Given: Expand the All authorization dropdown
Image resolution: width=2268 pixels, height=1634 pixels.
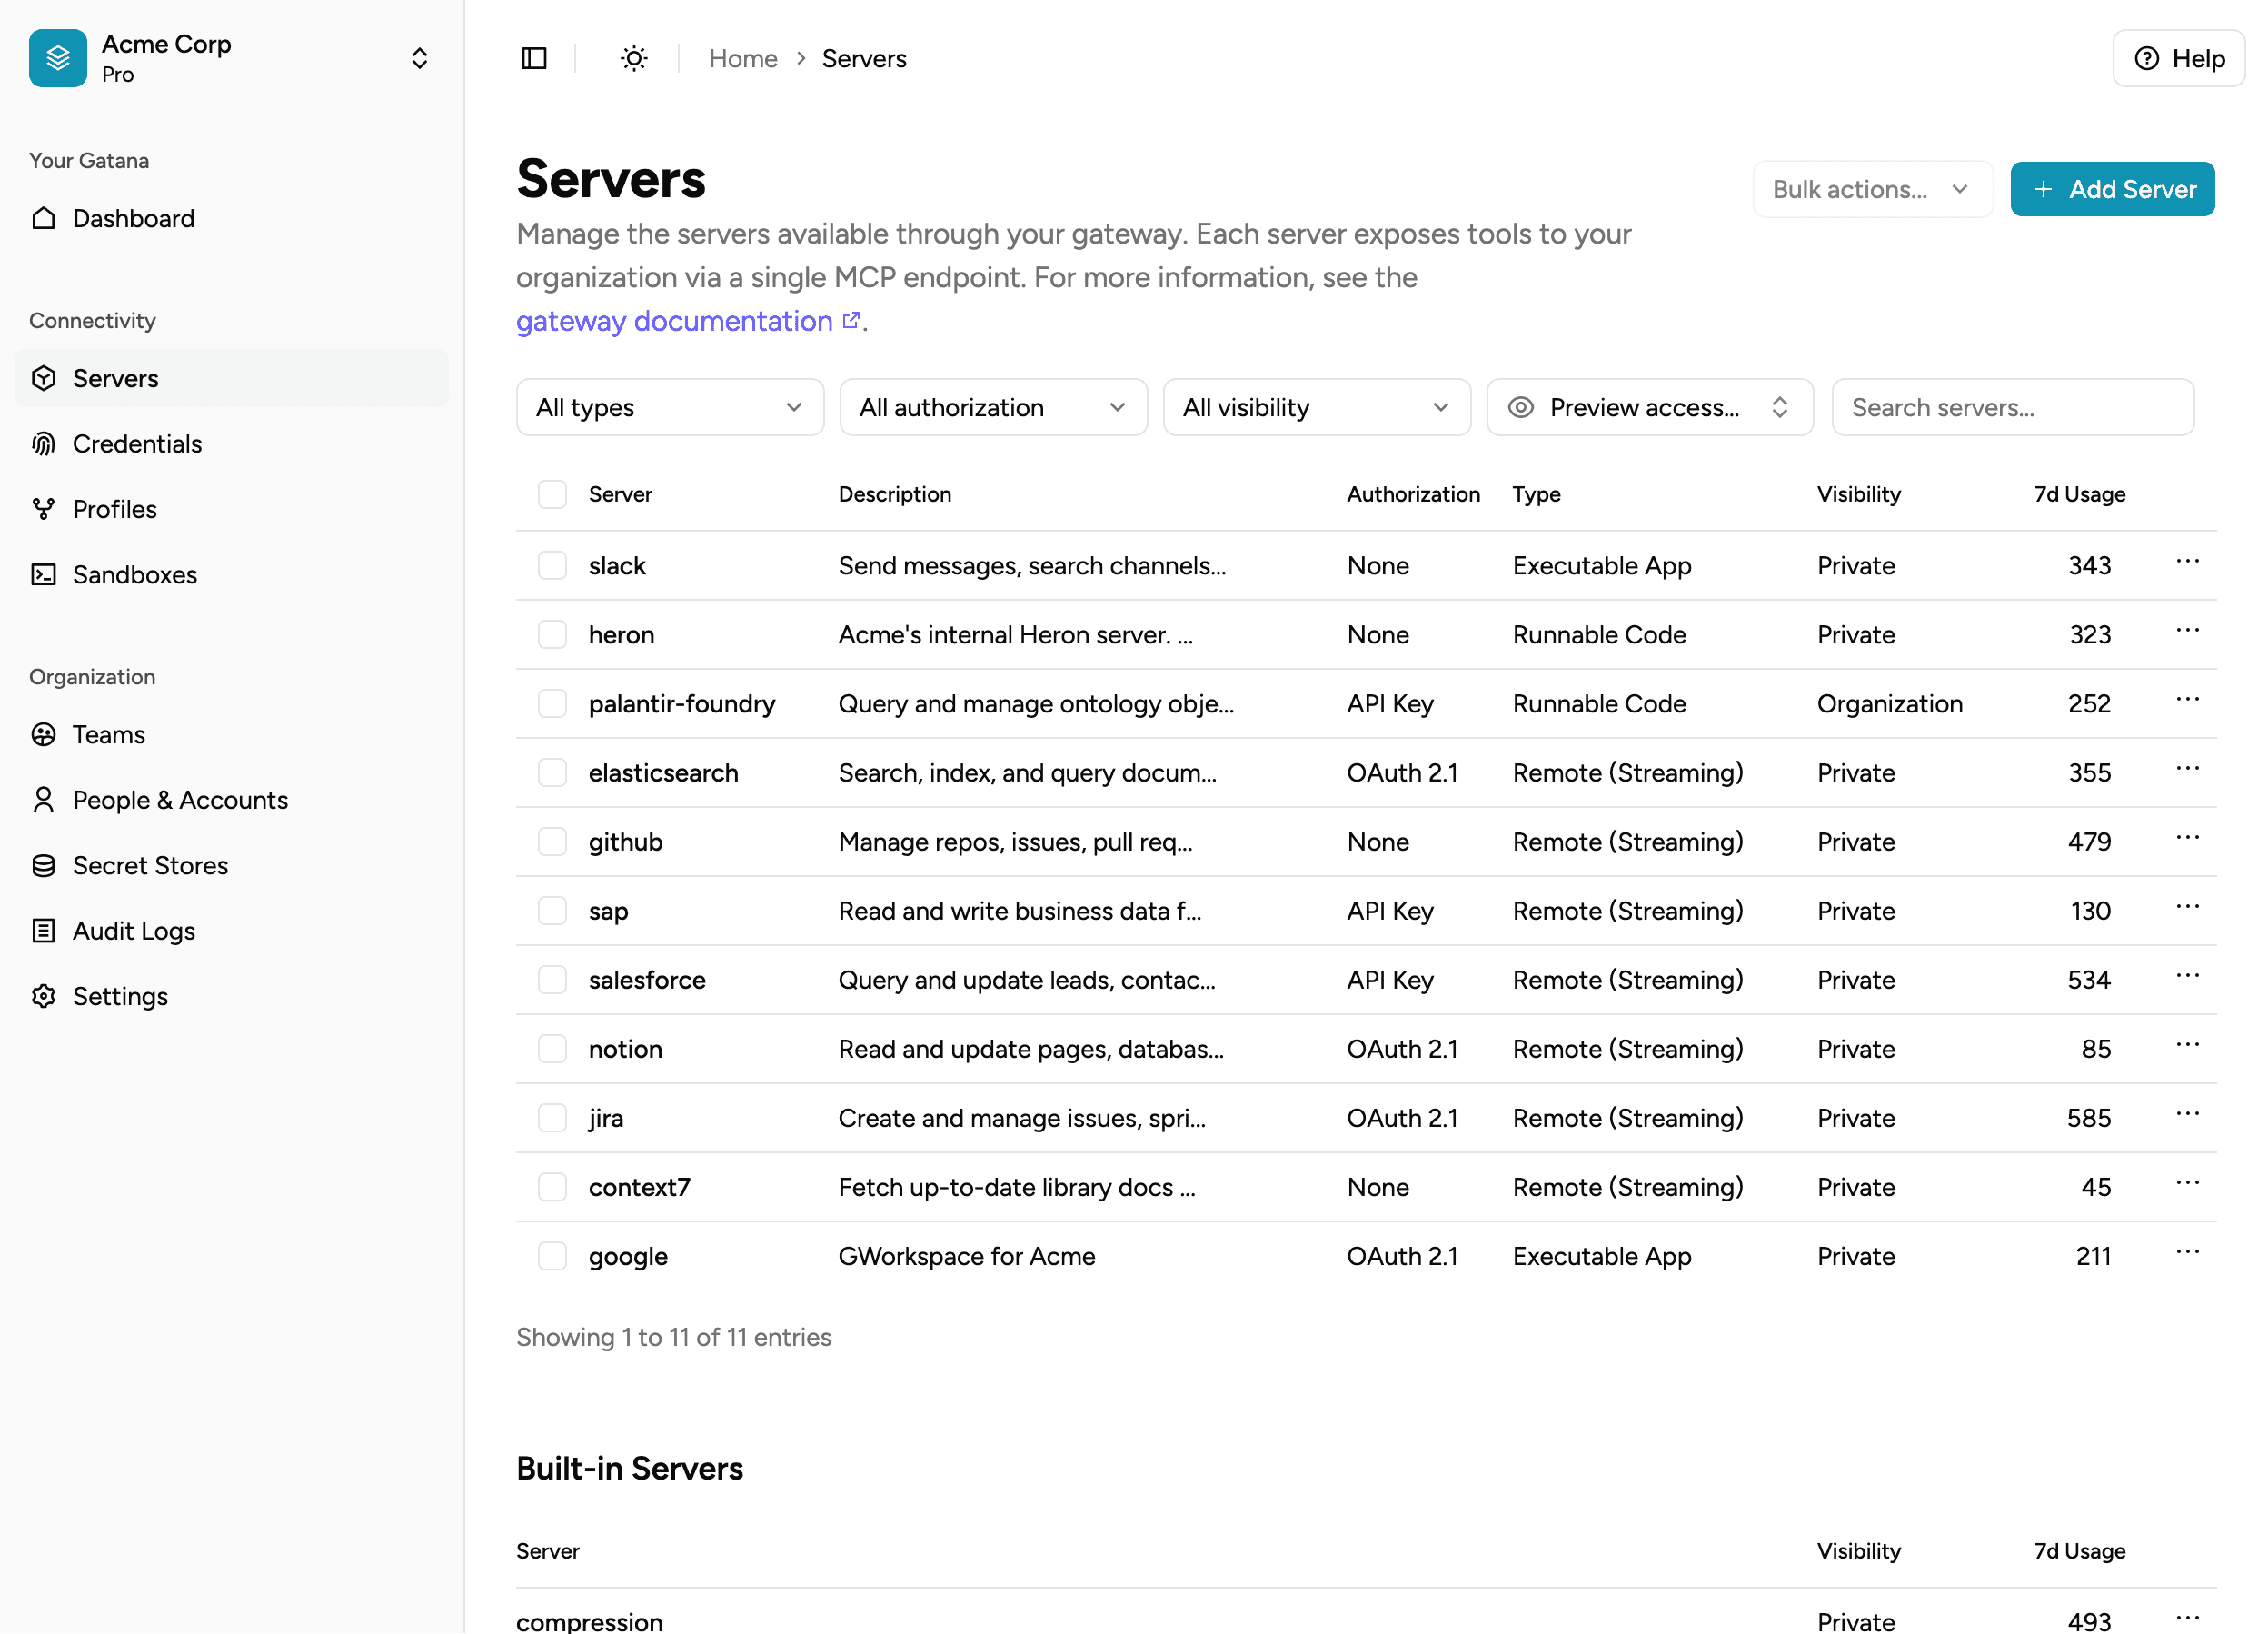Looking at the screenshot, I should [x=992, y=407].
